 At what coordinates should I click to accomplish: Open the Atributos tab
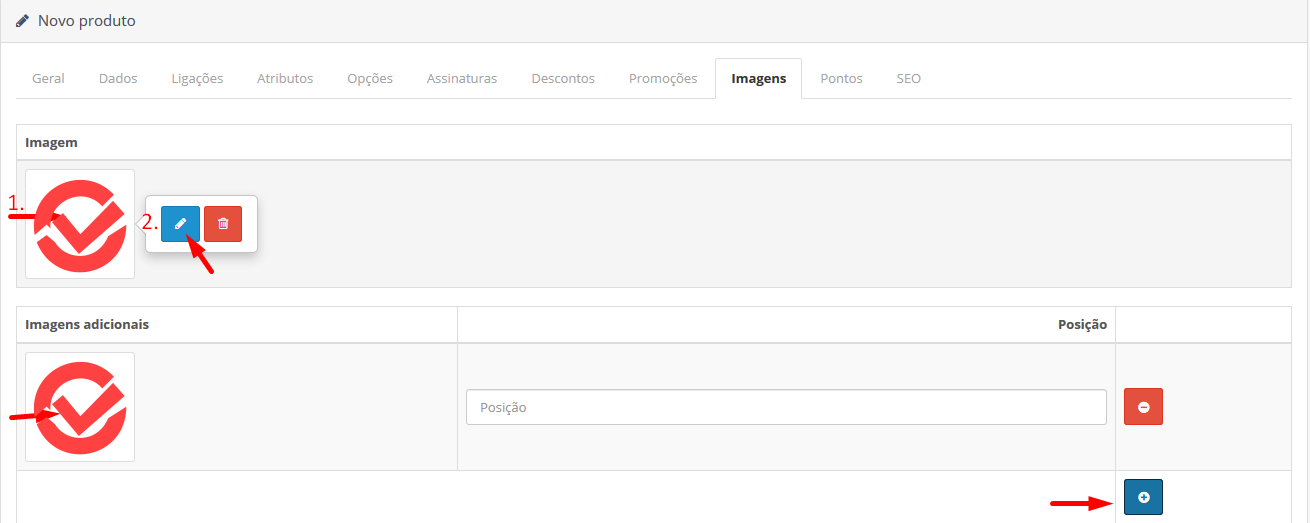[285, 78]
